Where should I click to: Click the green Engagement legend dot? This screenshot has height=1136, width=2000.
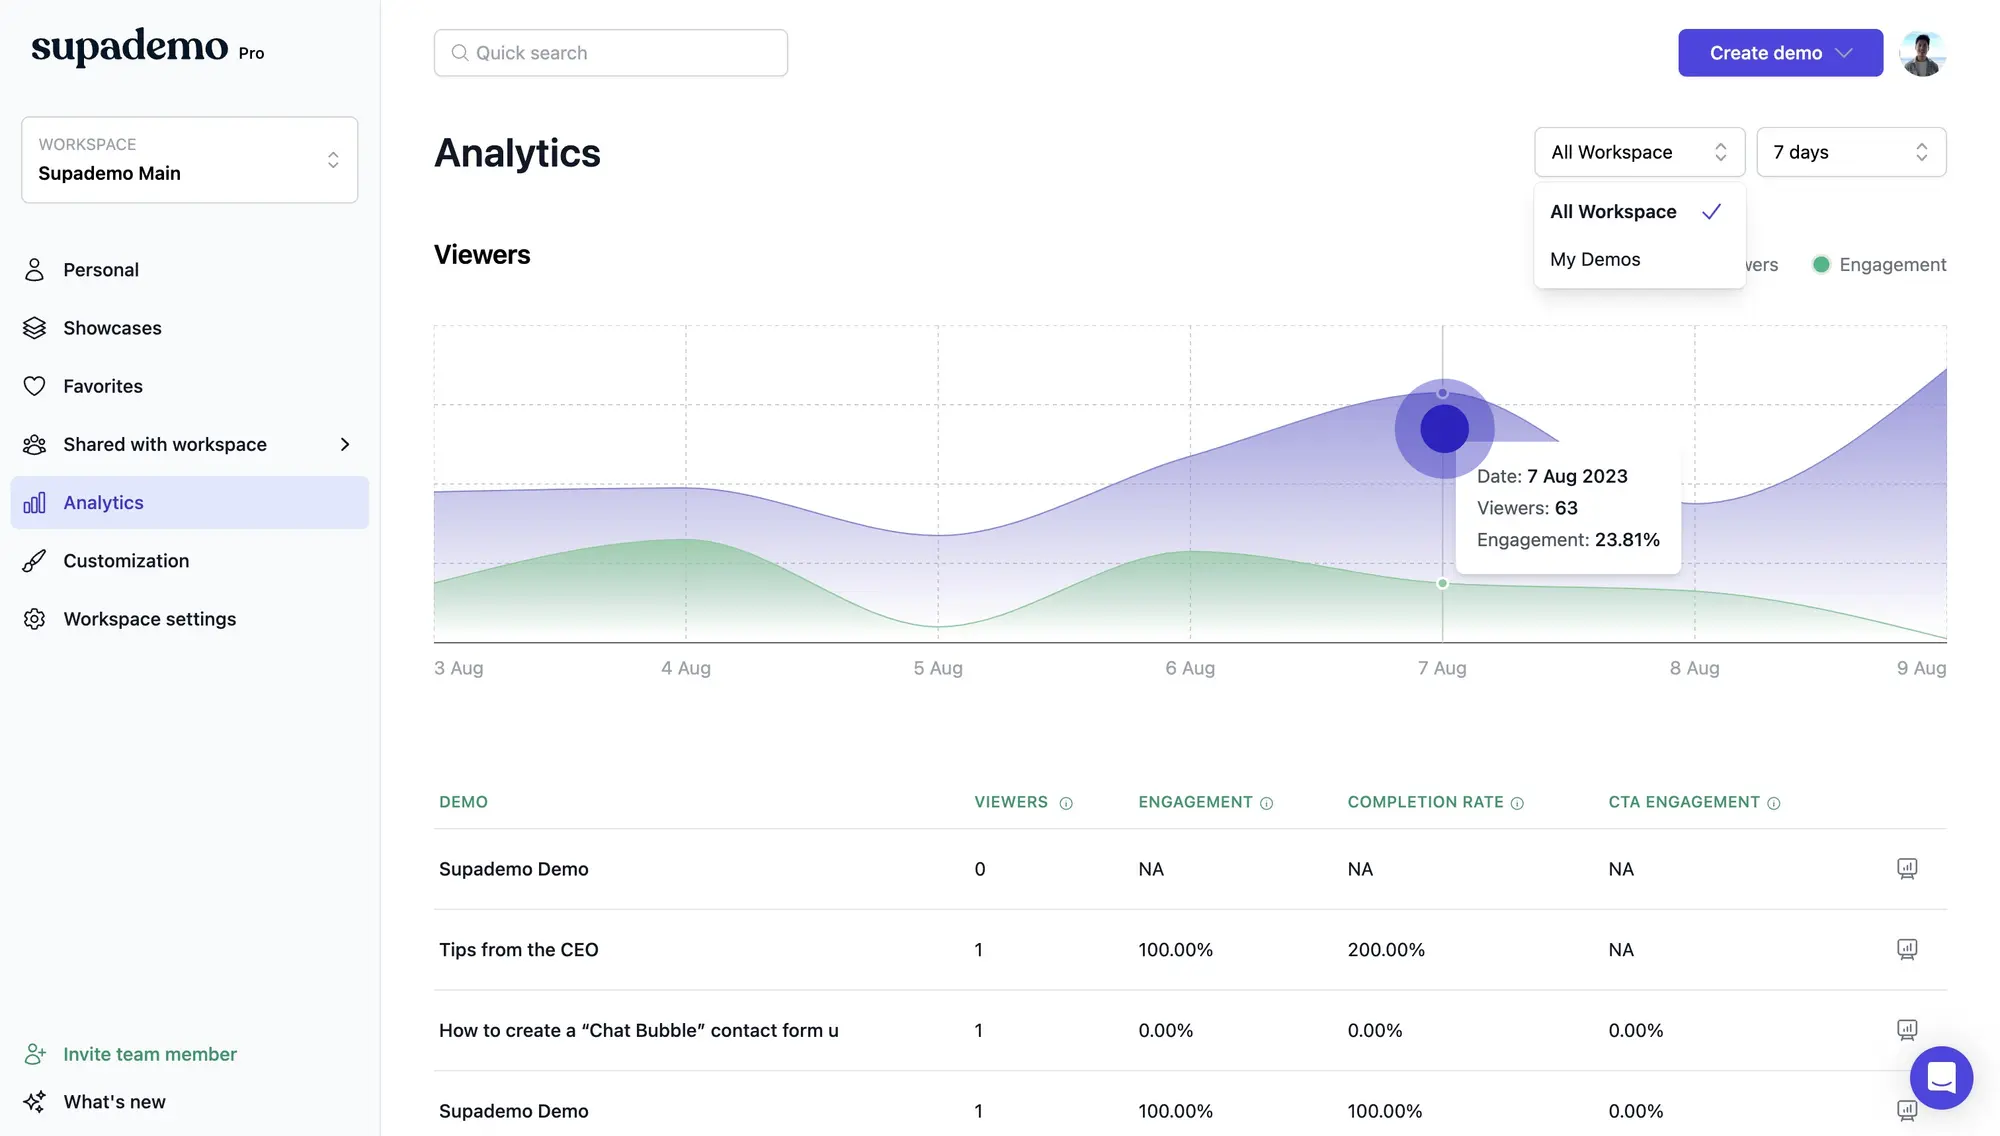1821,264
